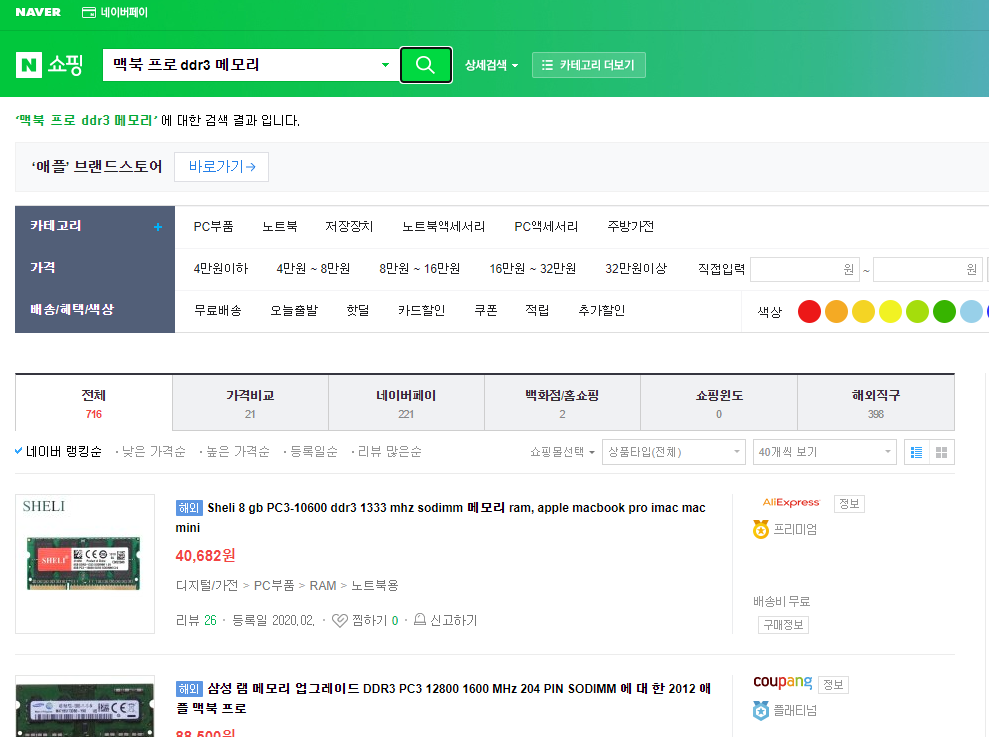Select the 가격비교 tab
The width and height of the screenshot is (989, 737).
(250, 403)
